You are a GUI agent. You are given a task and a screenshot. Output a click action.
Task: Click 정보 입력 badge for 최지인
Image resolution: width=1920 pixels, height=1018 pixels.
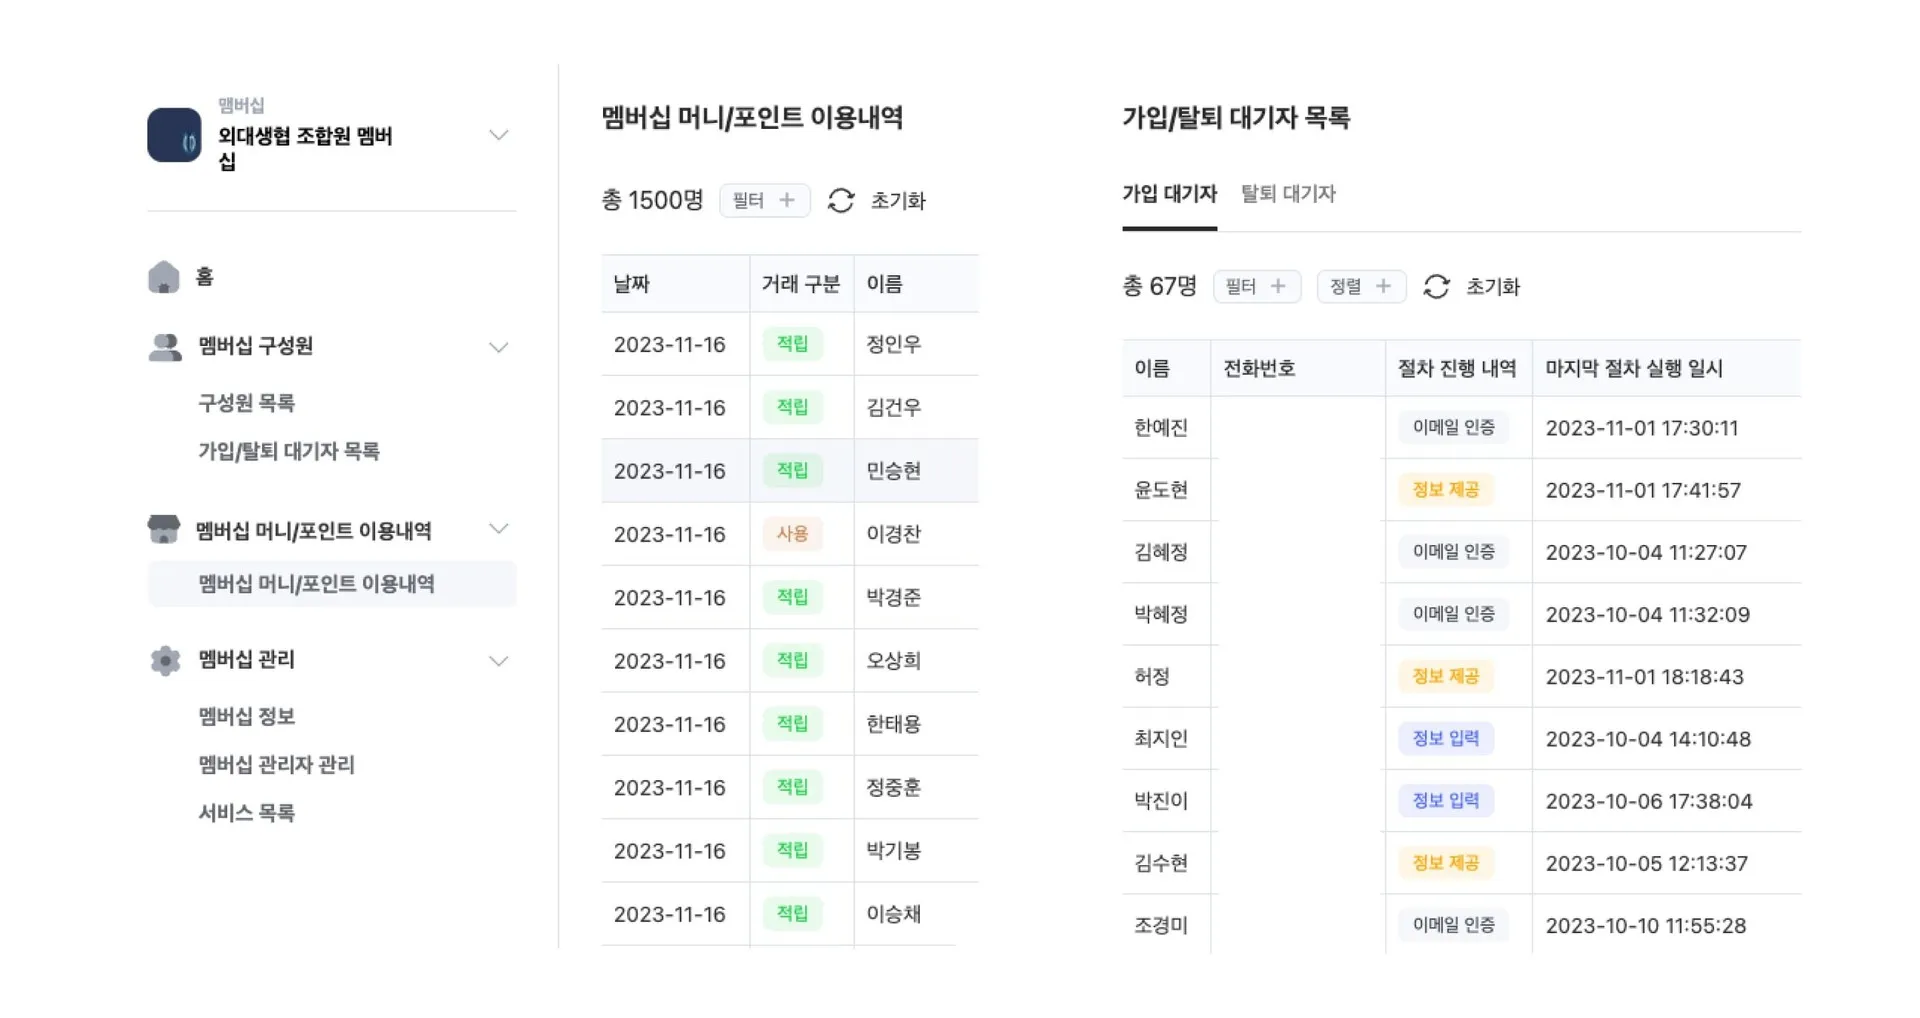pyautogui.click(x=1445, y=739)
